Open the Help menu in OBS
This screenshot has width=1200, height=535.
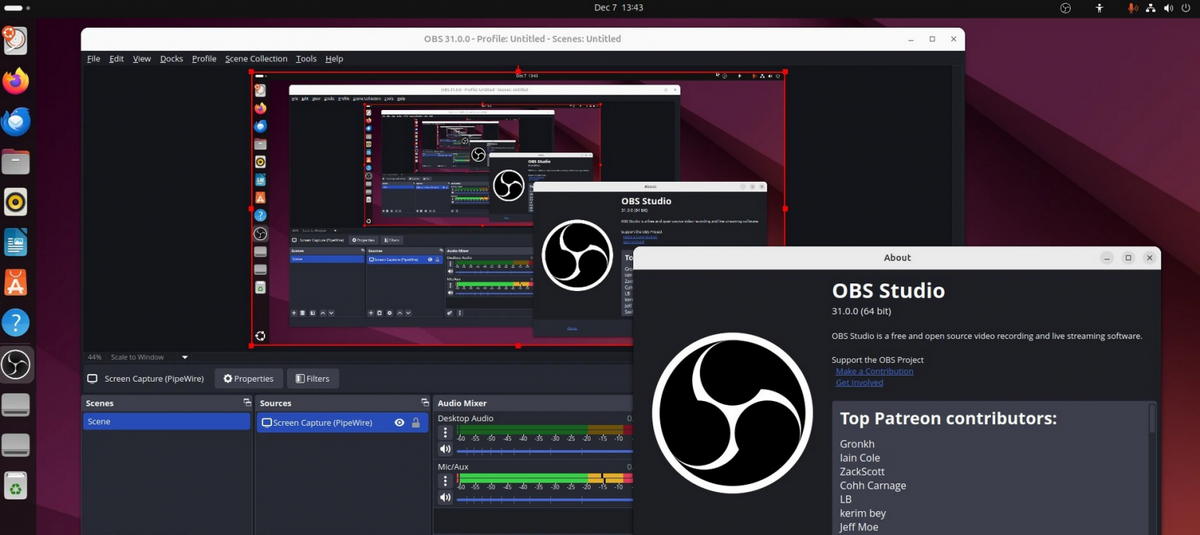[x=334, y=59]
